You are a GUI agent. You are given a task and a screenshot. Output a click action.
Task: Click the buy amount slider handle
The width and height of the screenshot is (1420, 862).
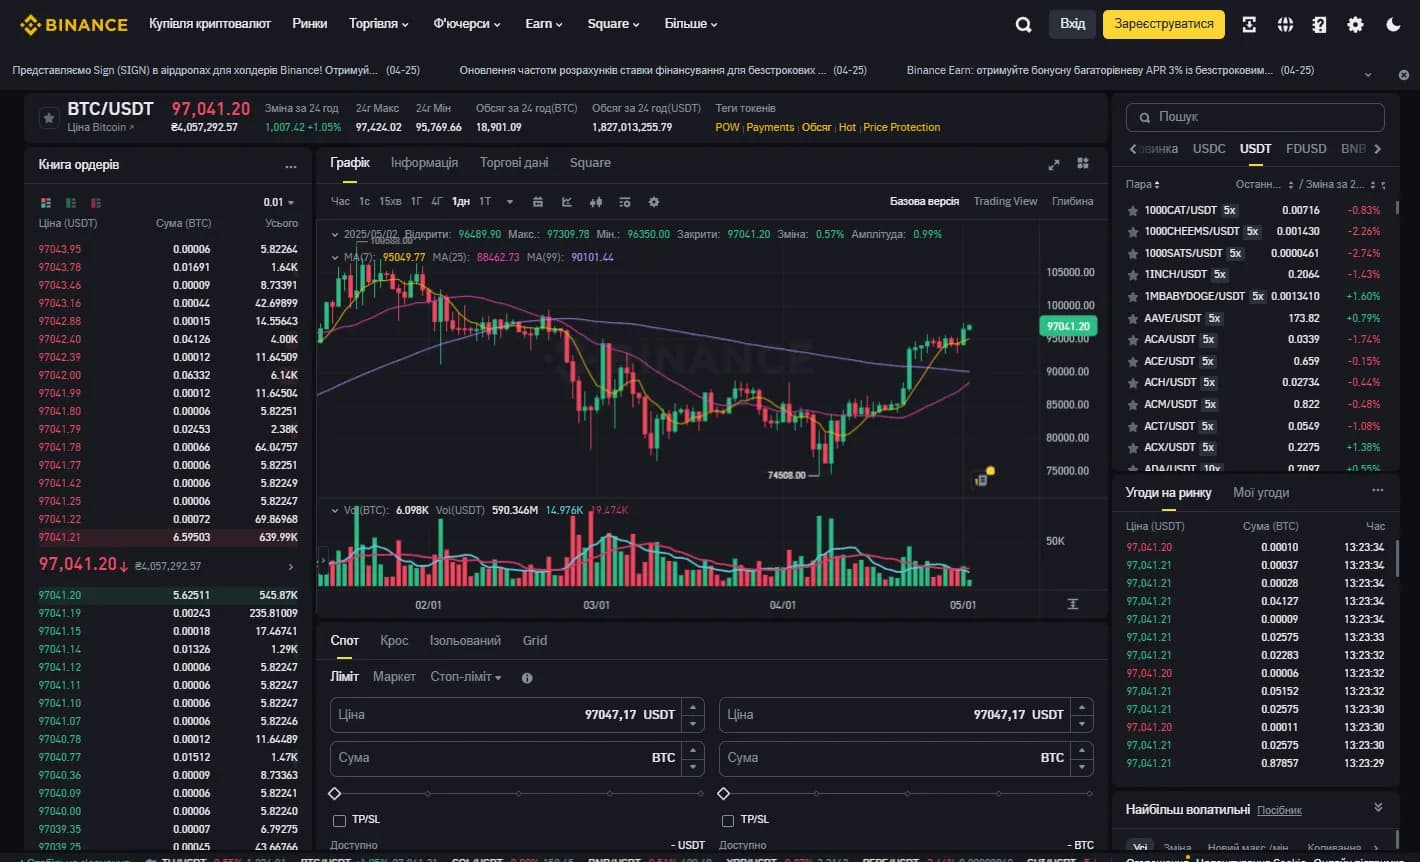point(335,793)
